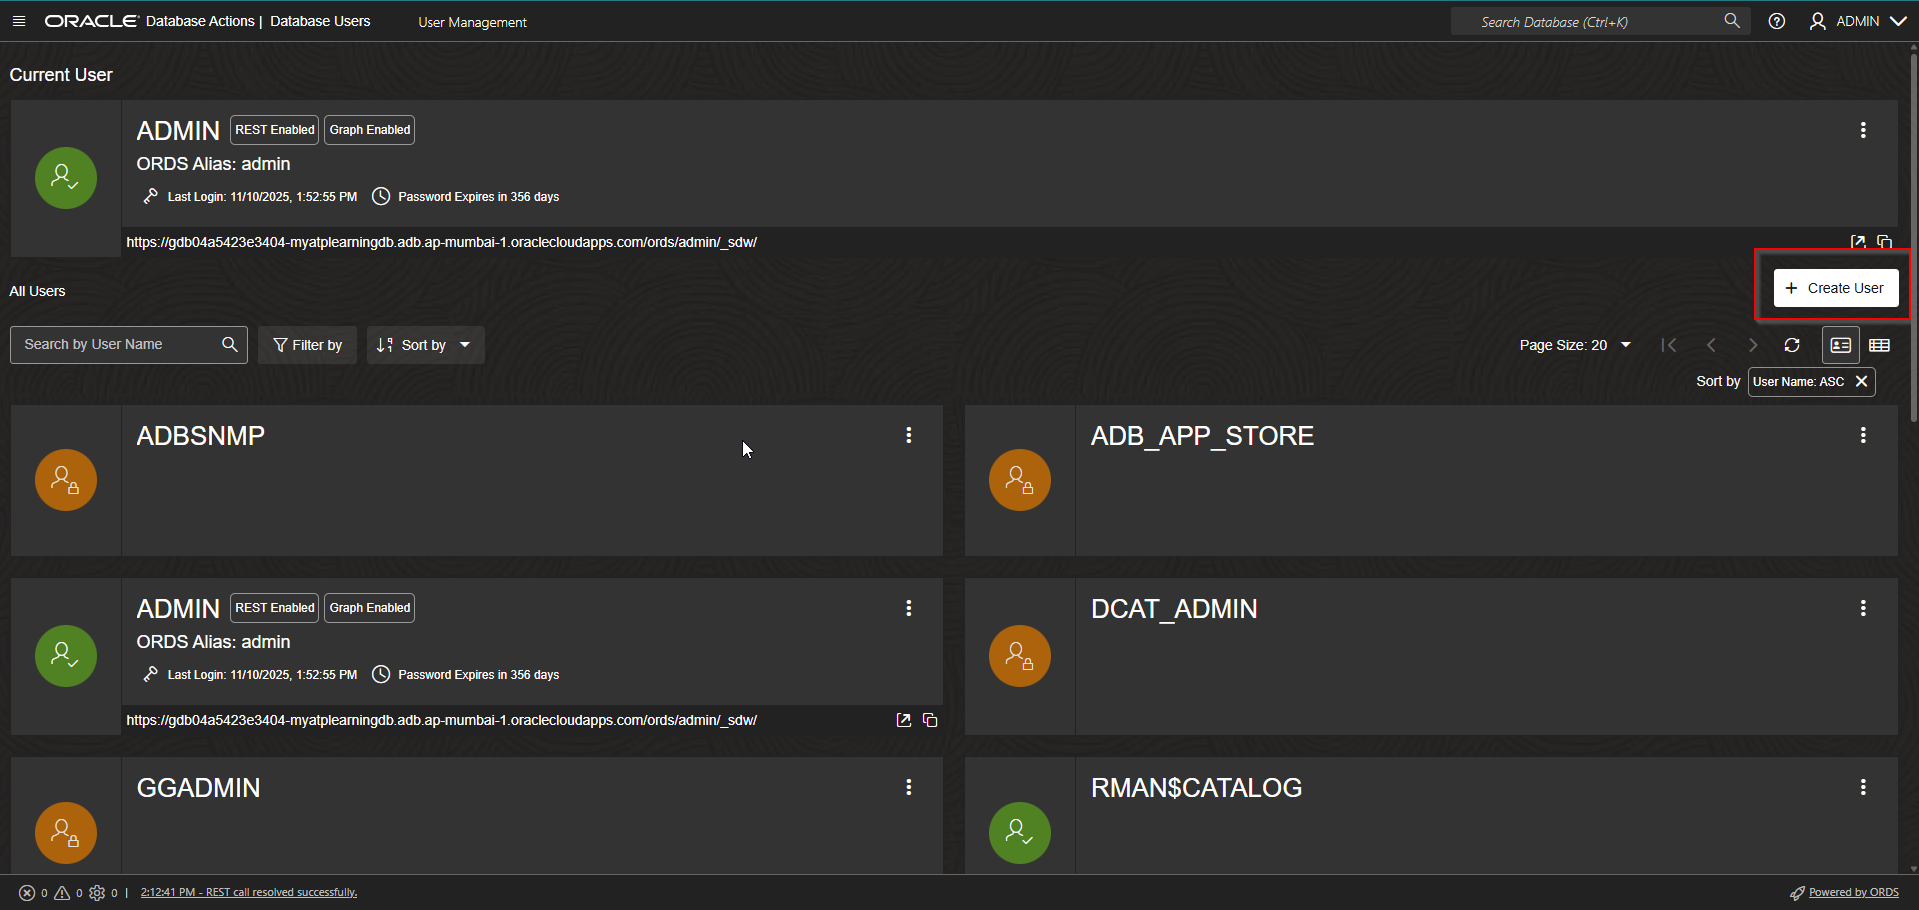This screenshot has width=1919, height=910.
Task: Remove the User Name: ASC sort chip
Action: click(1861, 381)
